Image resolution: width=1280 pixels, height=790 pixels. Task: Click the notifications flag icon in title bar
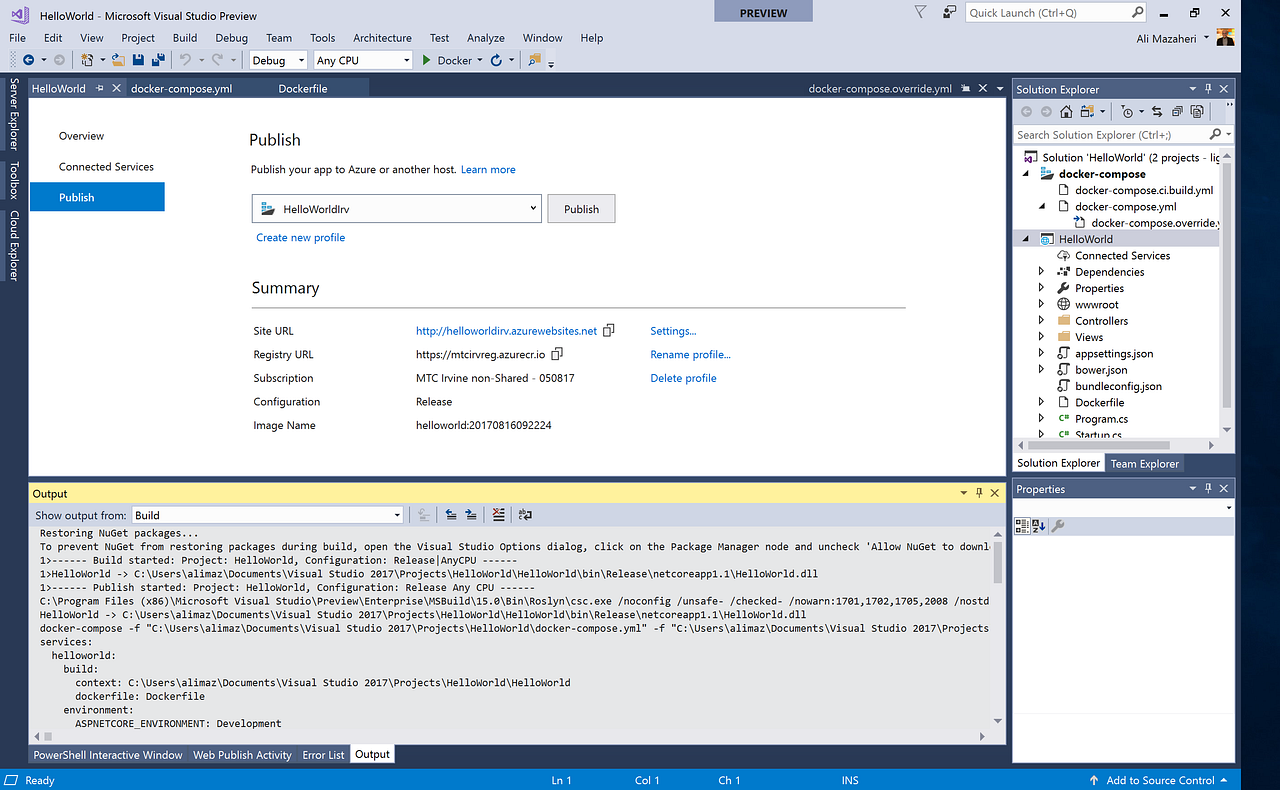click(921, 12)
